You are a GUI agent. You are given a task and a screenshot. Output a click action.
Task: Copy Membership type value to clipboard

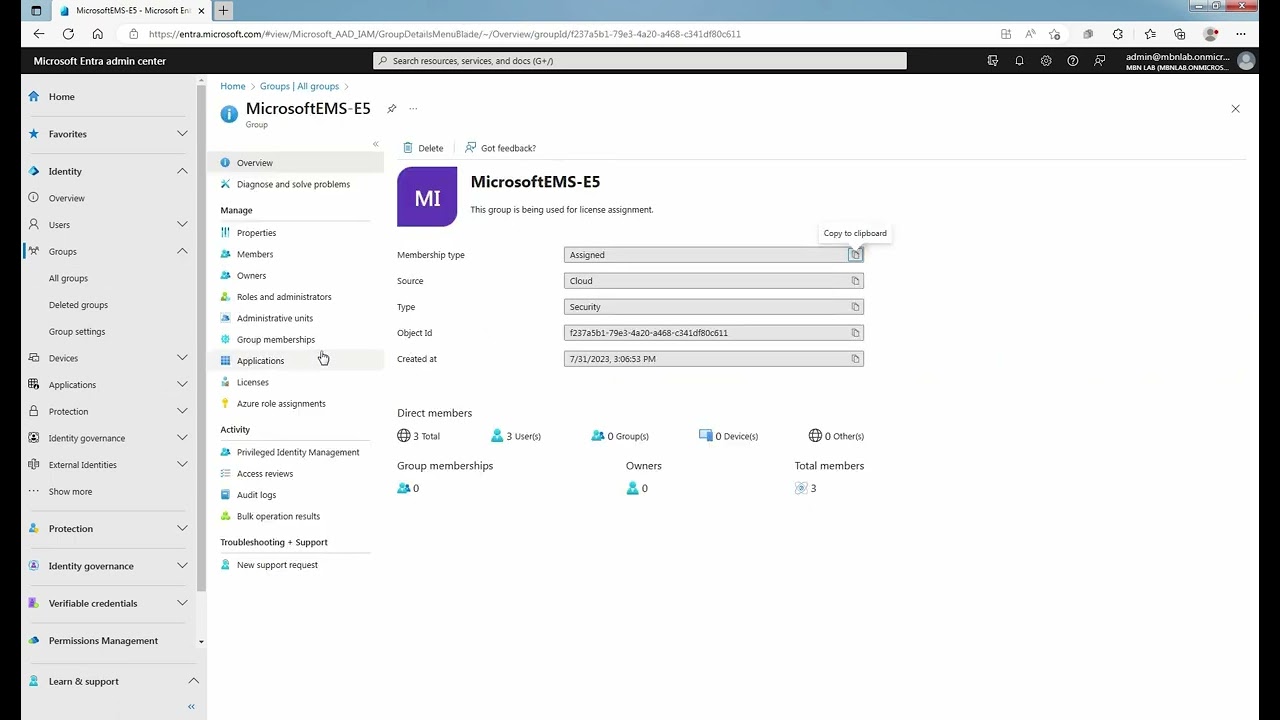(x=855, y=255)
